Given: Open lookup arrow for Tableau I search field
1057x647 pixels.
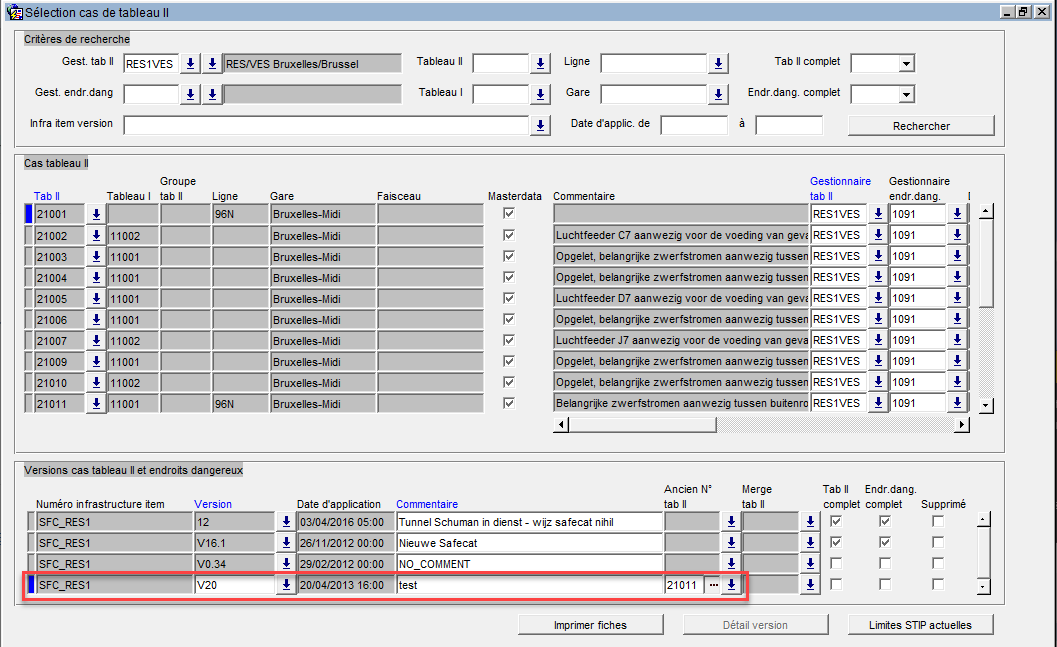Looking at the screenshot, I should pyautogui.click(x=540, y=94).
